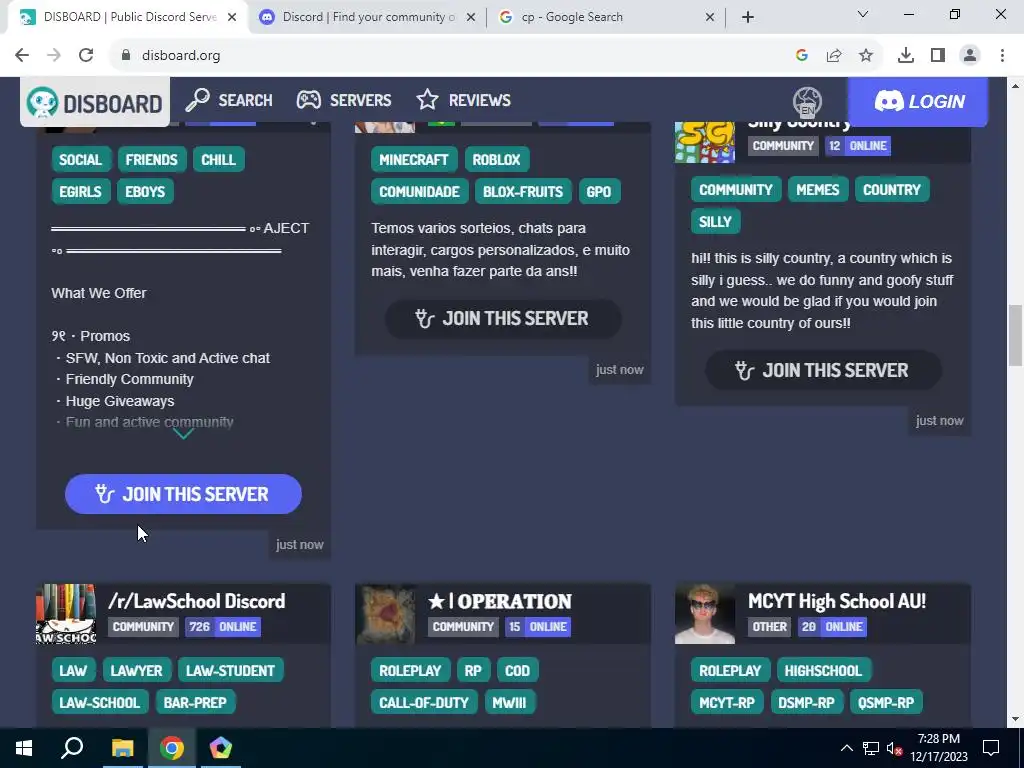Image resolution: width=1024 pixels, height=768 pixels.
Task: Select the BLOX-FRUITS tag
Action: pyautogui.click(x=523, y=191)
